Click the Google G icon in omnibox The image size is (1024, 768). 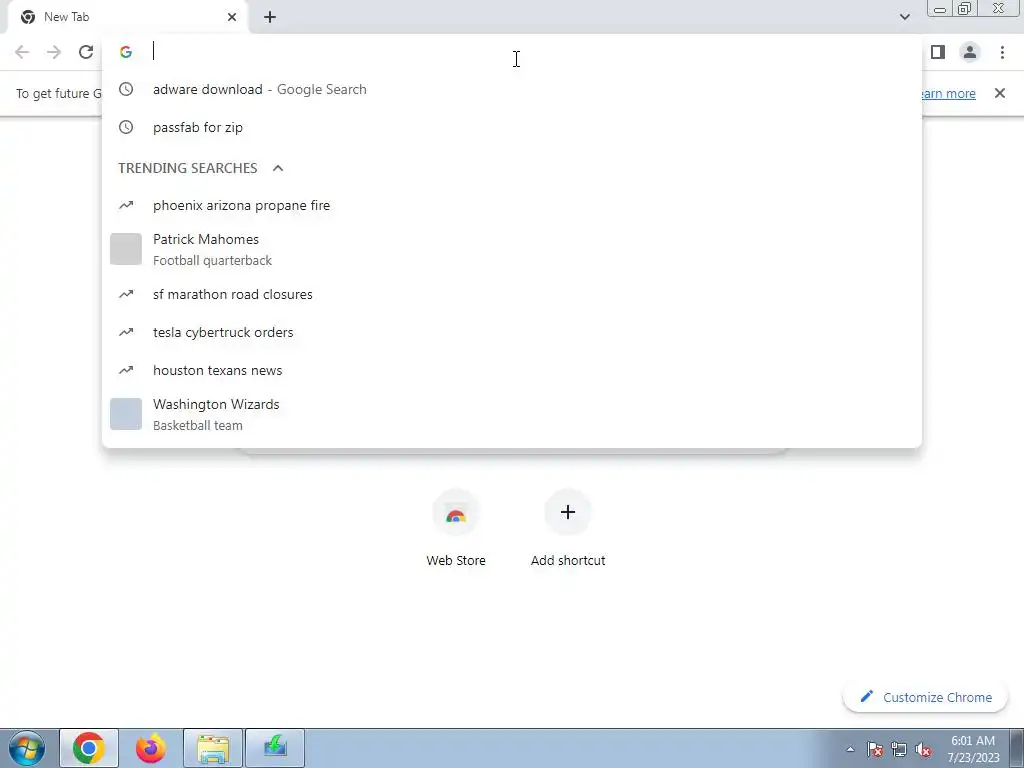click(x=126, y=52)
